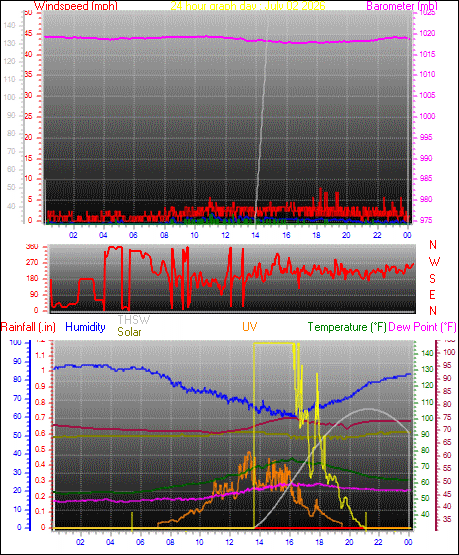Click hour 12 on bottom graph axis
459x555 pixels.
click(x=229, y=542)
